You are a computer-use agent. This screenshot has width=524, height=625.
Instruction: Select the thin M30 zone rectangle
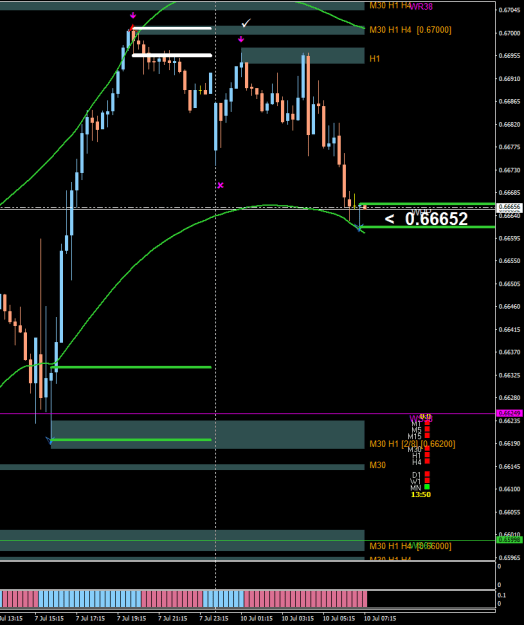click(x=182, y=467)
